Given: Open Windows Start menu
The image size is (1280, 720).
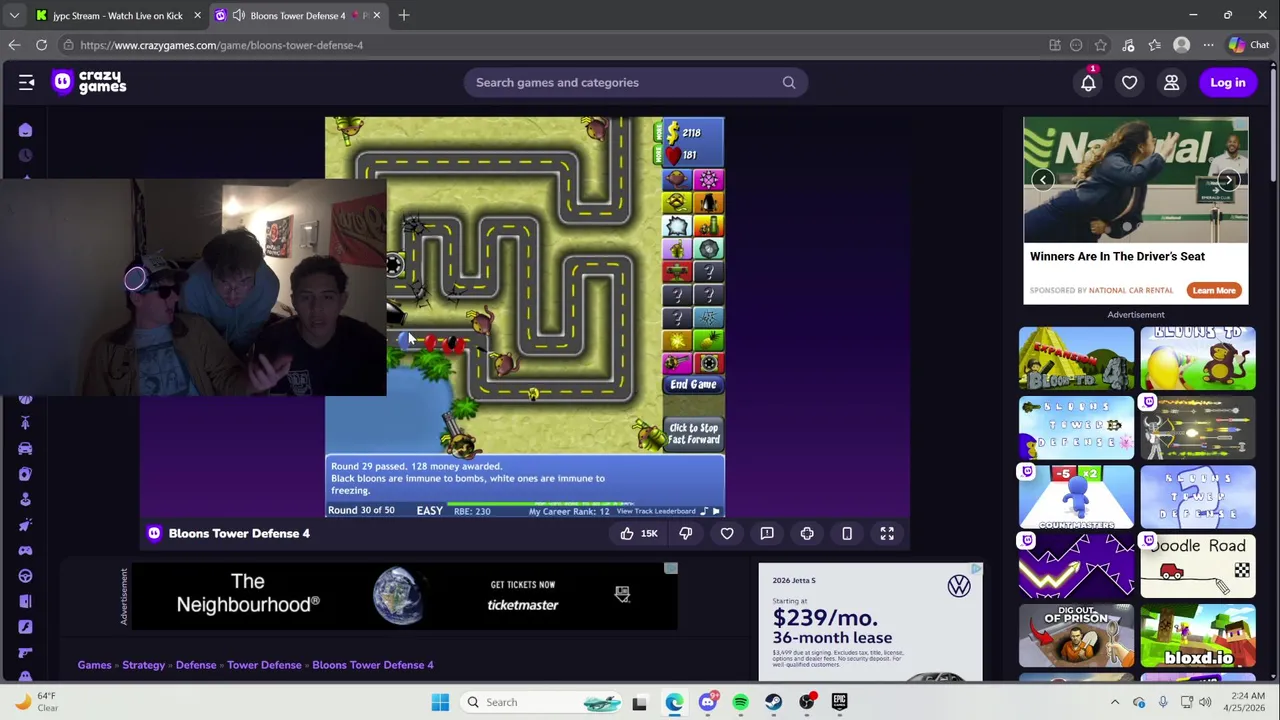Looking at the screenshot, I should point(440,702).
